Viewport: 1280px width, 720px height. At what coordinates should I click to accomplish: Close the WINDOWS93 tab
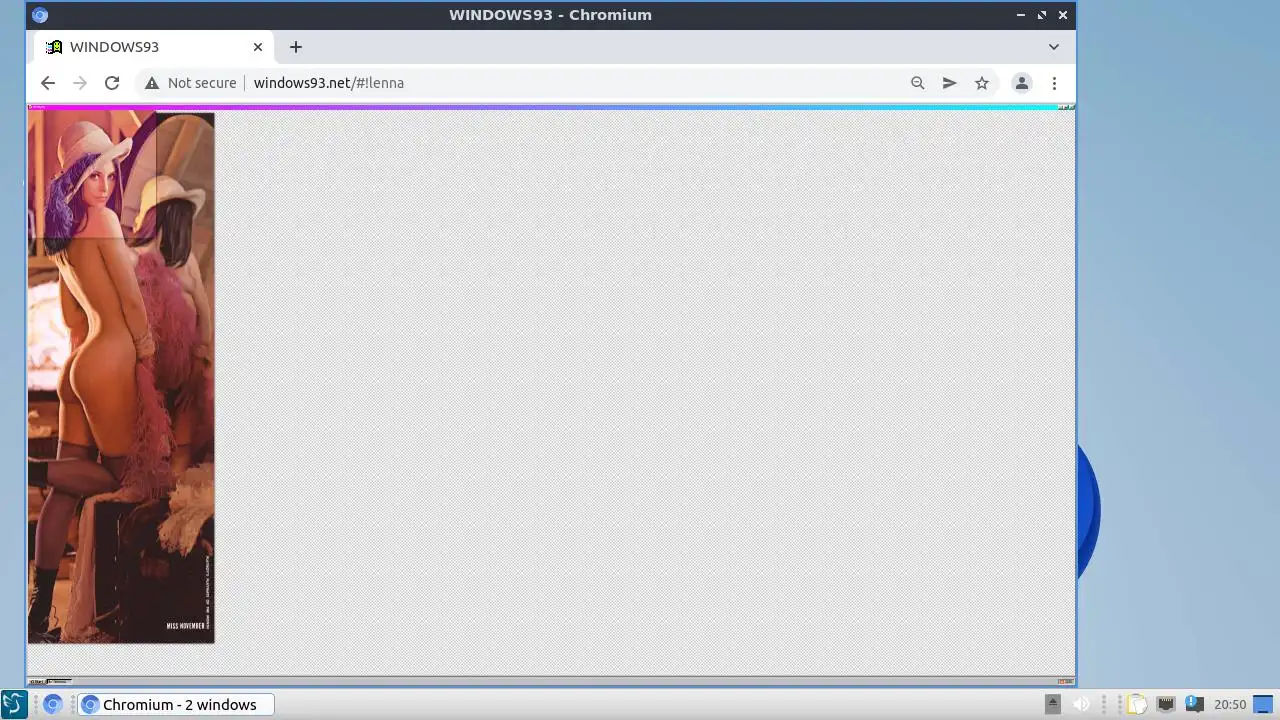pos(258,47)
